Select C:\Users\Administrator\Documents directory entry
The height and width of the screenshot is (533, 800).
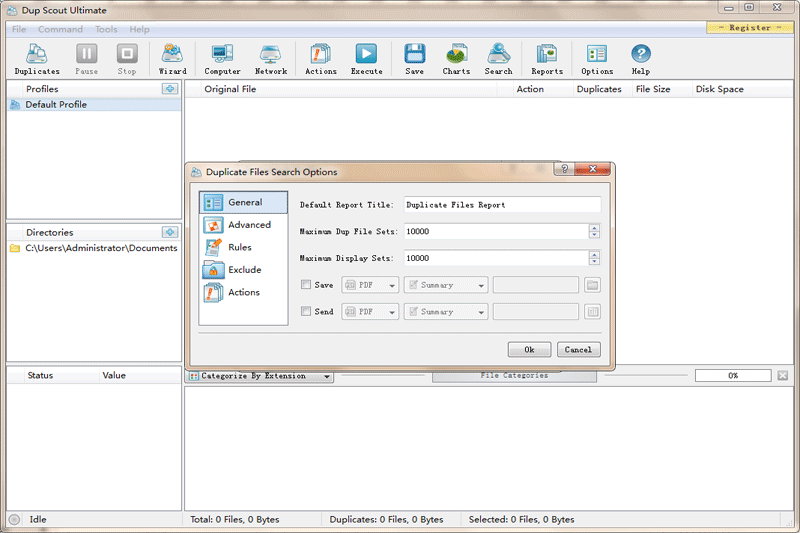click(x=94, y=248)
